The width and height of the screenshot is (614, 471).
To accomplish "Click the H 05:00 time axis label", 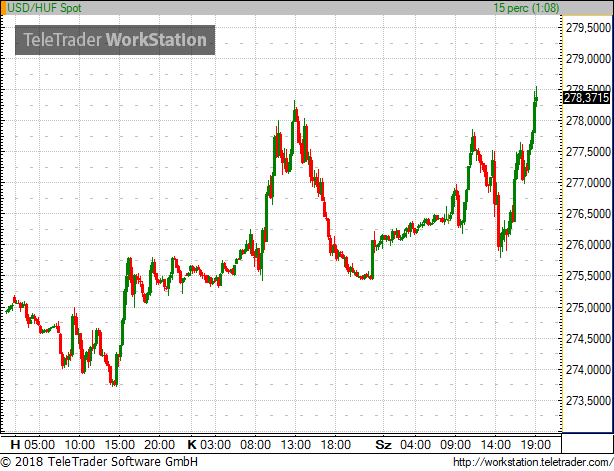I will [x=33, y=445].
